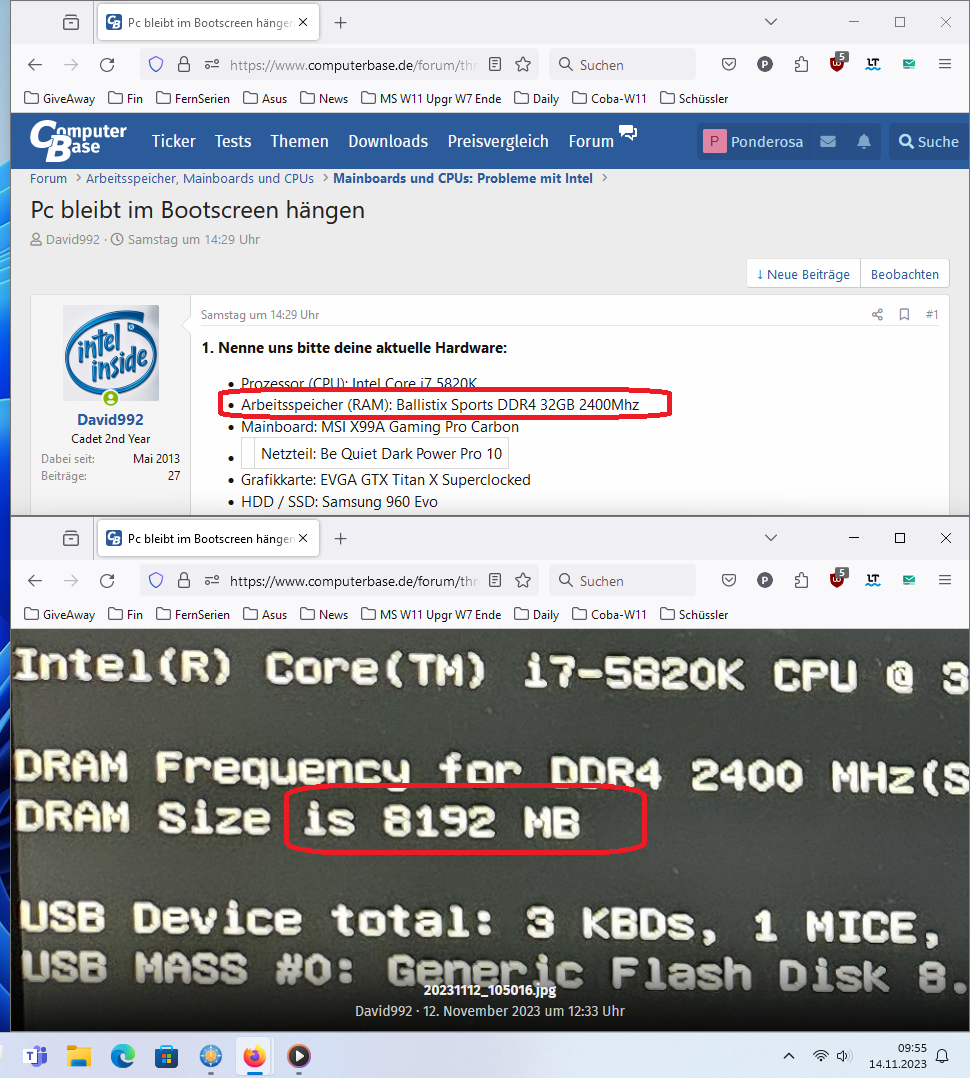Toggle reader view in the bottom window

(495, 581)
